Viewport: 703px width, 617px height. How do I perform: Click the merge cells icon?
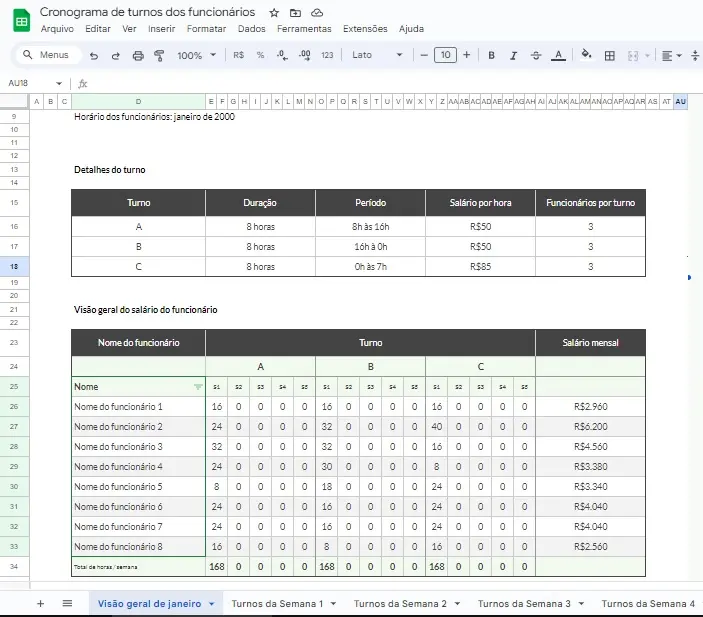pyautogui.click(x=633, y=56)
